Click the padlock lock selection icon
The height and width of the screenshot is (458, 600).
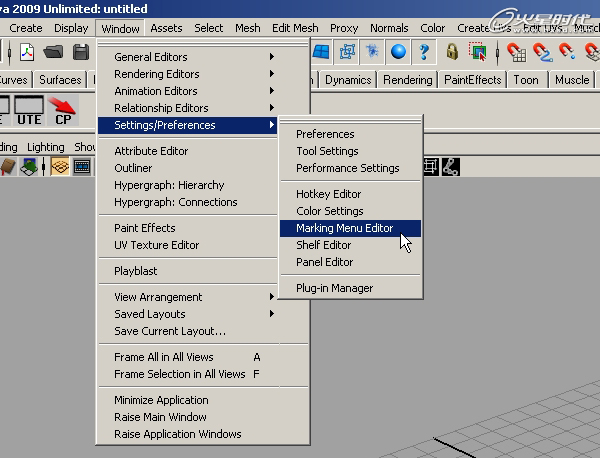click(x=453, y=51)
